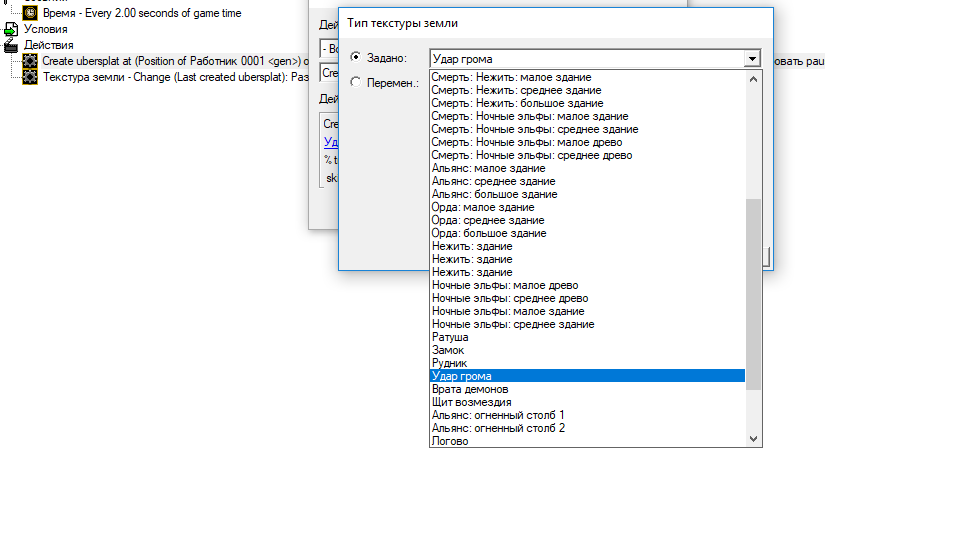The width and height of the screenshot is (960, 540).
Task: Select Время - Every 2.00 seconds event
Action: pyautogui.click(x=142, y=13)
